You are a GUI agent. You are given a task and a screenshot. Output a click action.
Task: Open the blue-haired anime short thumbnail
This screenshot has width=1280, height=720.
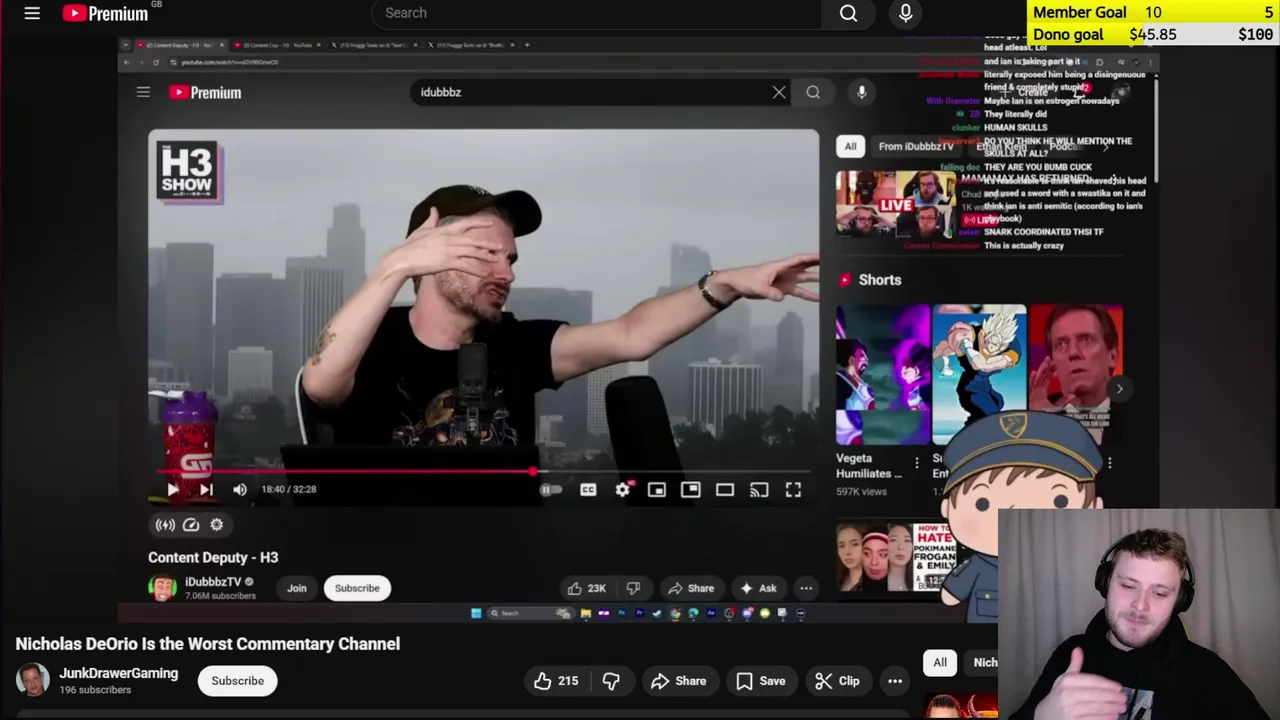coord(979,375)
